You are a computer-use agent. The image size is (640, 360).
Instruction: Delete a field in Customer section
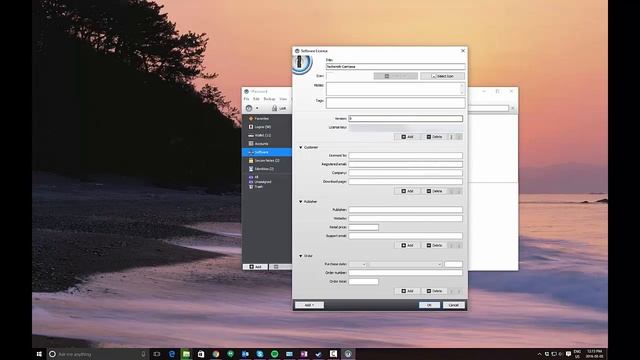coord(434,191)
